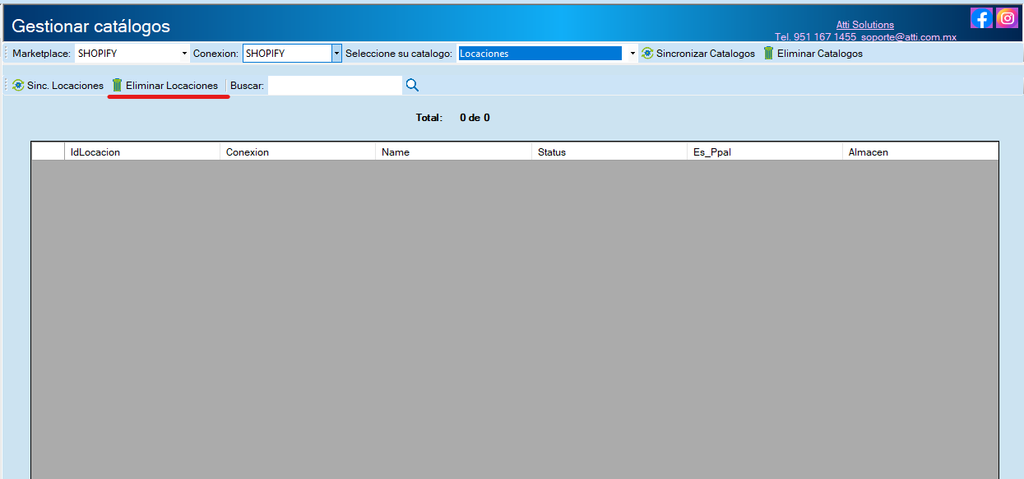The image size is (1024, 479).
Task: Focus the Buscar search field
Action: pos(335,85)
